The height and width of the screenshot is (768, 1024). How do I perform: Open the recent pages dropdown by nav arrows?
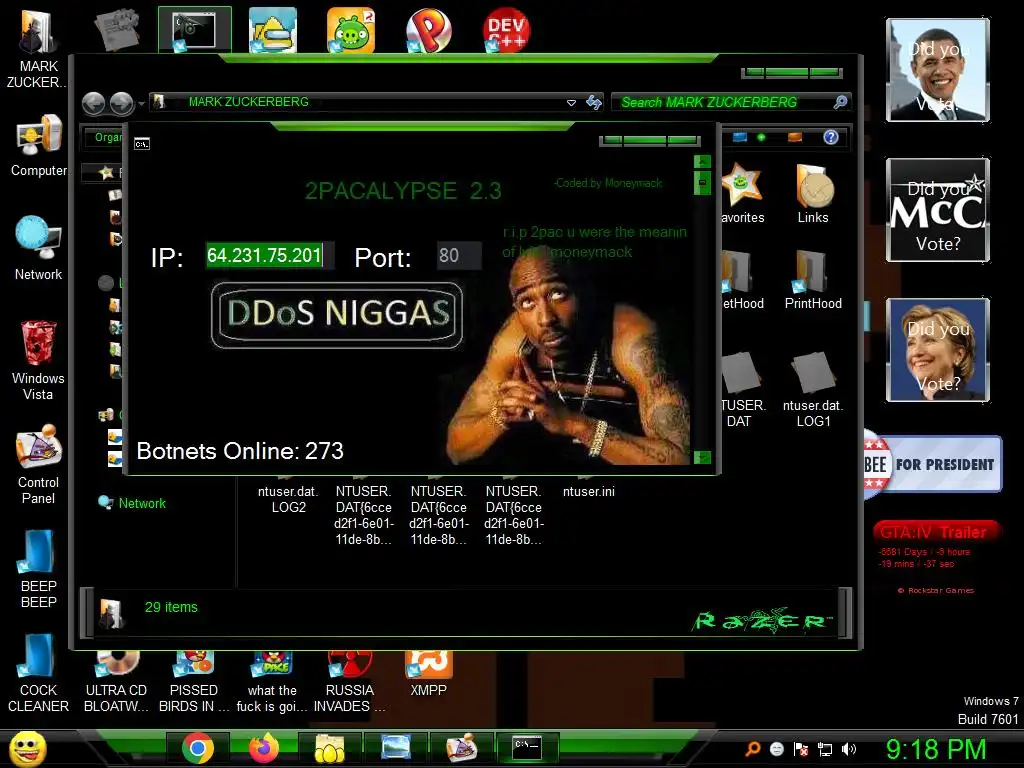pos(141,104)
